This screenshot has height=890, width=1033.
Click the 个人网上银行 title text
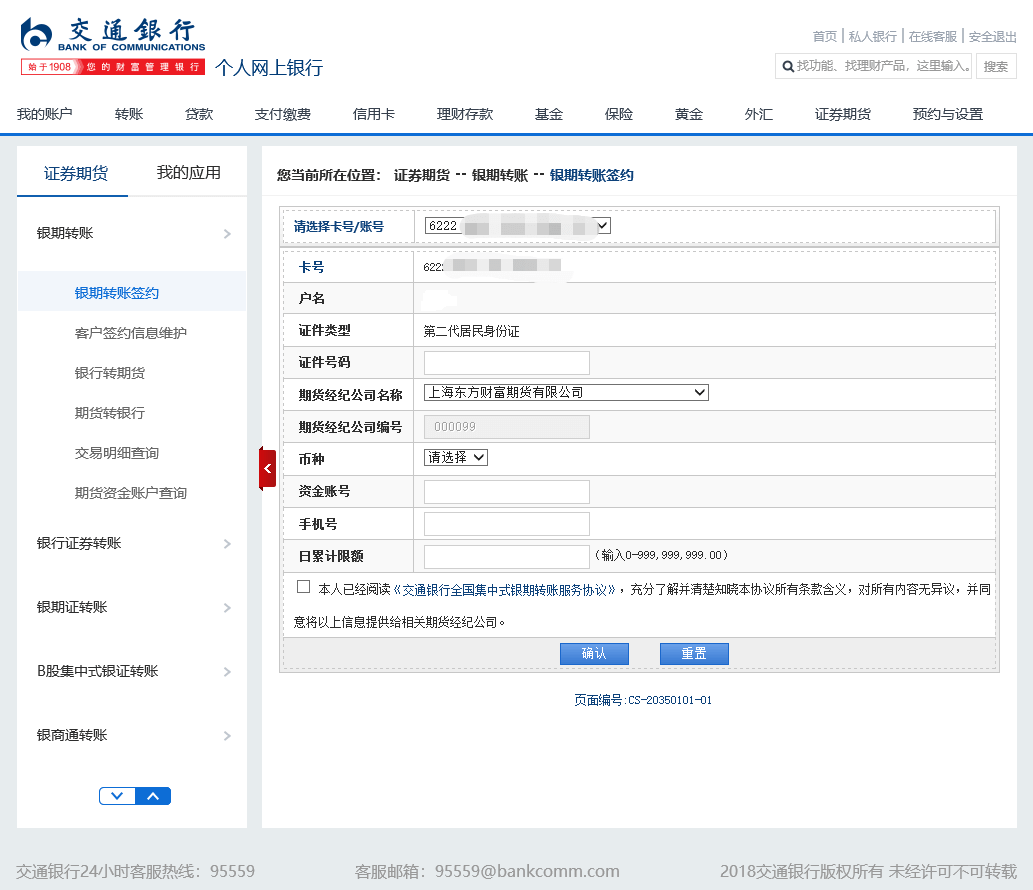tap(269, 68)
